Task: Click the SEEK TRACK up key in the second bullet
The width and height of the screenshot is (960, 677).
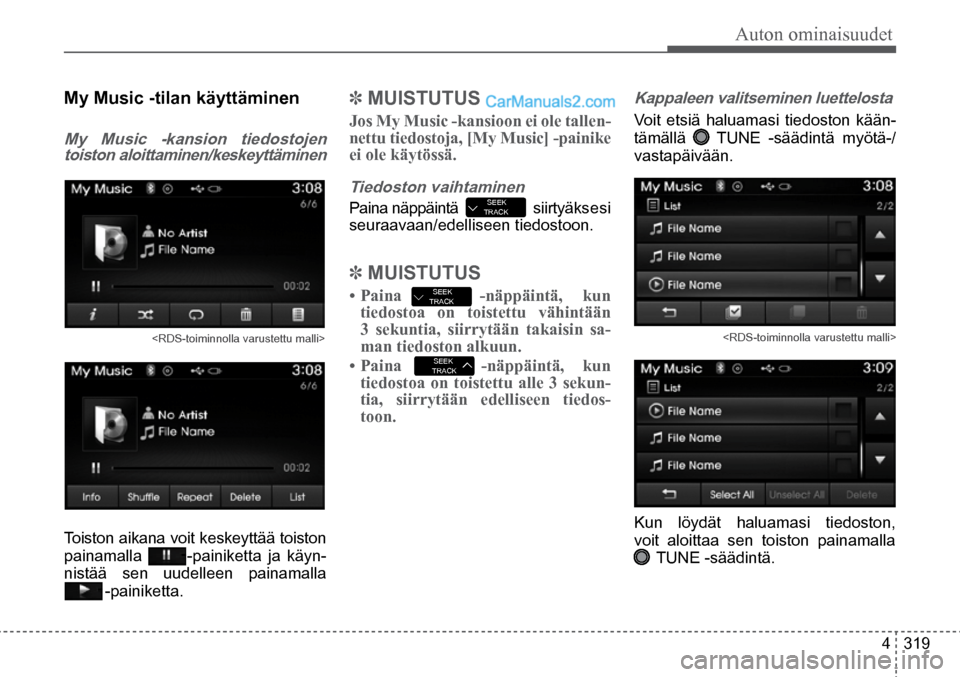Action: [x=444, y=366]
